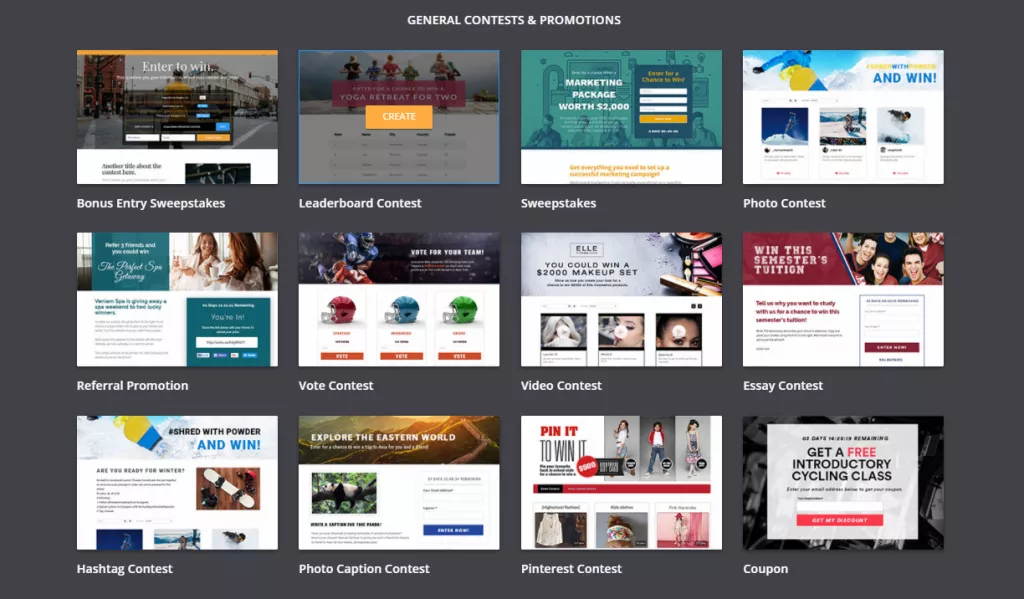Select the Photo Caption Contest template thumbnail
The width and height of the screenshot is (1024, 599).
click(399, 483)
